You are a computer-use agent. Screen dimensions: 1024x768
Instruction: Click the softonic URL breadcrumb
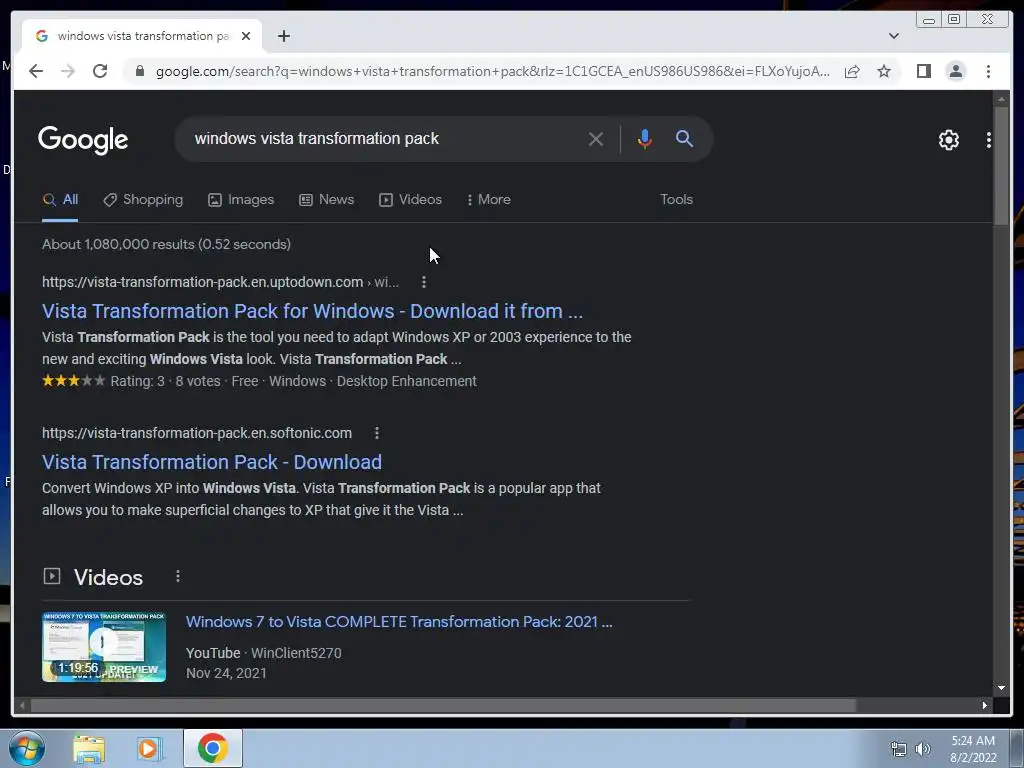pyautogui.click(x=197, y=433)
